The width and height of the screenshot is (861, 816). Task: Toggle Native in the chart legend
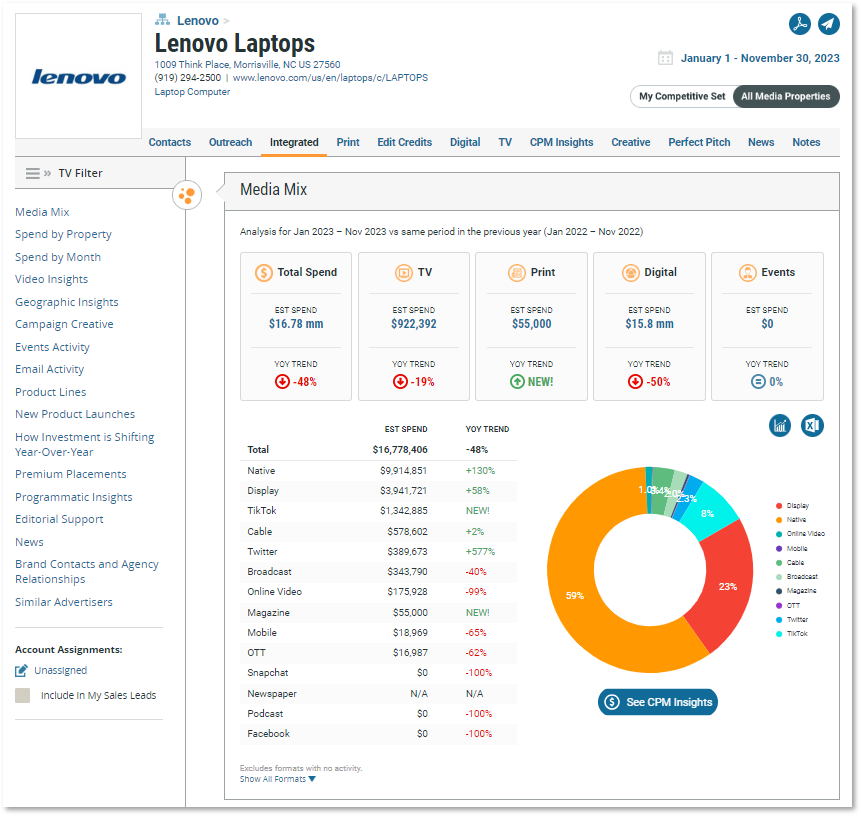791,519
